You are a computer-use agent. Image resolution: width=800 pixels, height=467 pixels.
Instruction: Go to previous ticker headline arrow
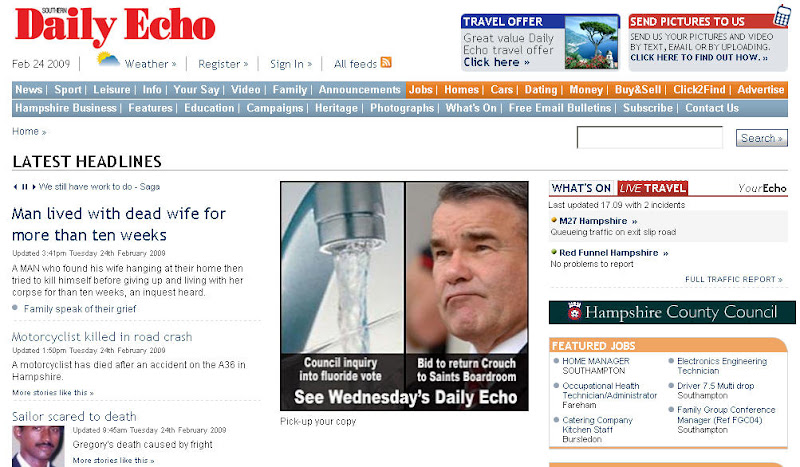[x=15, y=187]
